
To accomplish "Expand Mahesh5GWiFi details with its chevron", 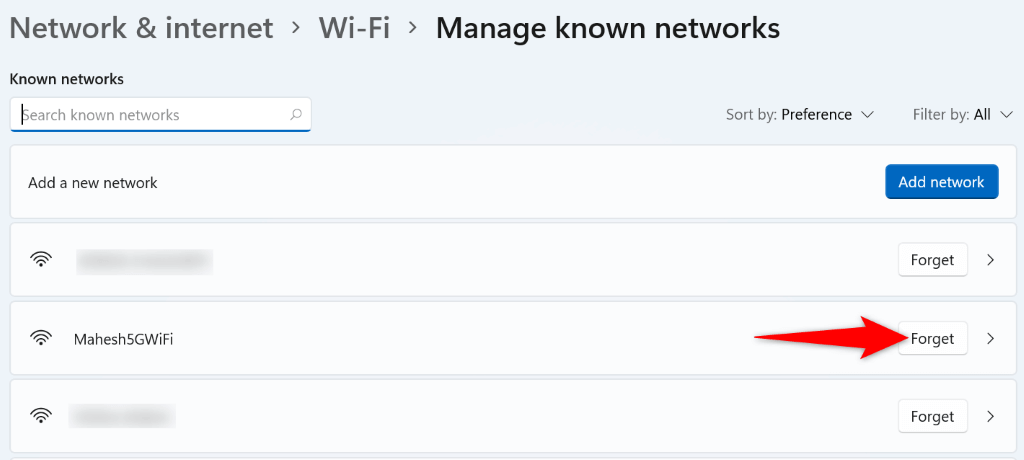I will [x=991, y=339].
